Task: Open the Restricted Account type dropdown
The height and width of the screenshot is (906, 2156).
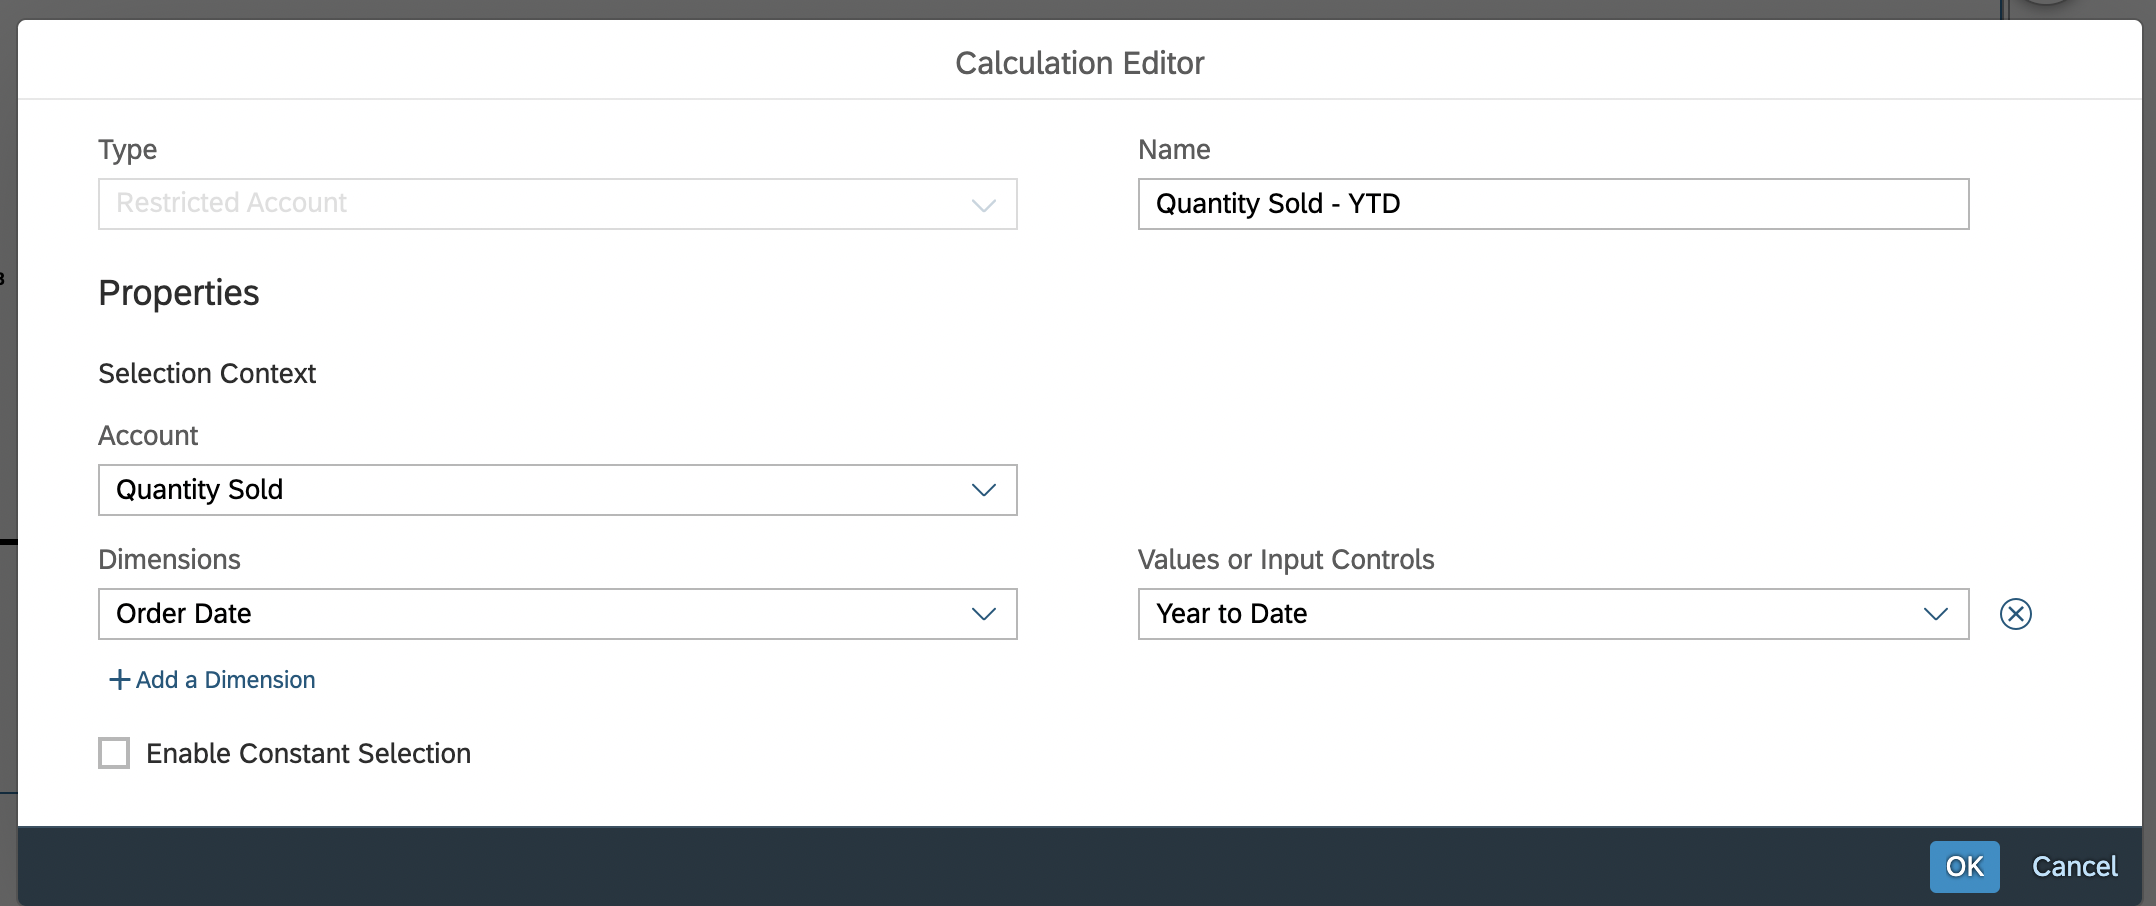Action: click(540, 204)
